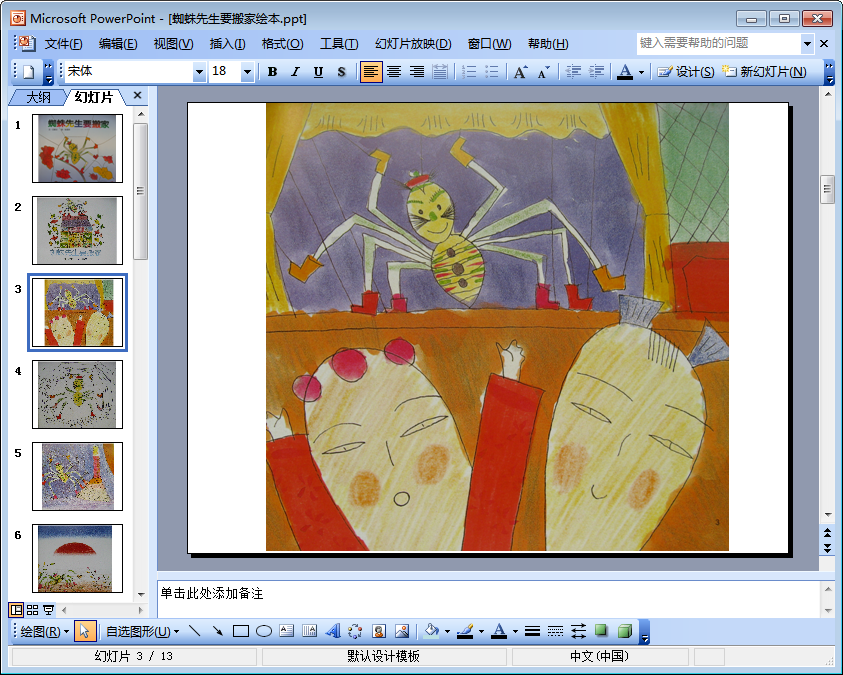Open the font name dropdown (宋体)
The image size is (843, 675).
pyautogui.click(x=199, y=71)
